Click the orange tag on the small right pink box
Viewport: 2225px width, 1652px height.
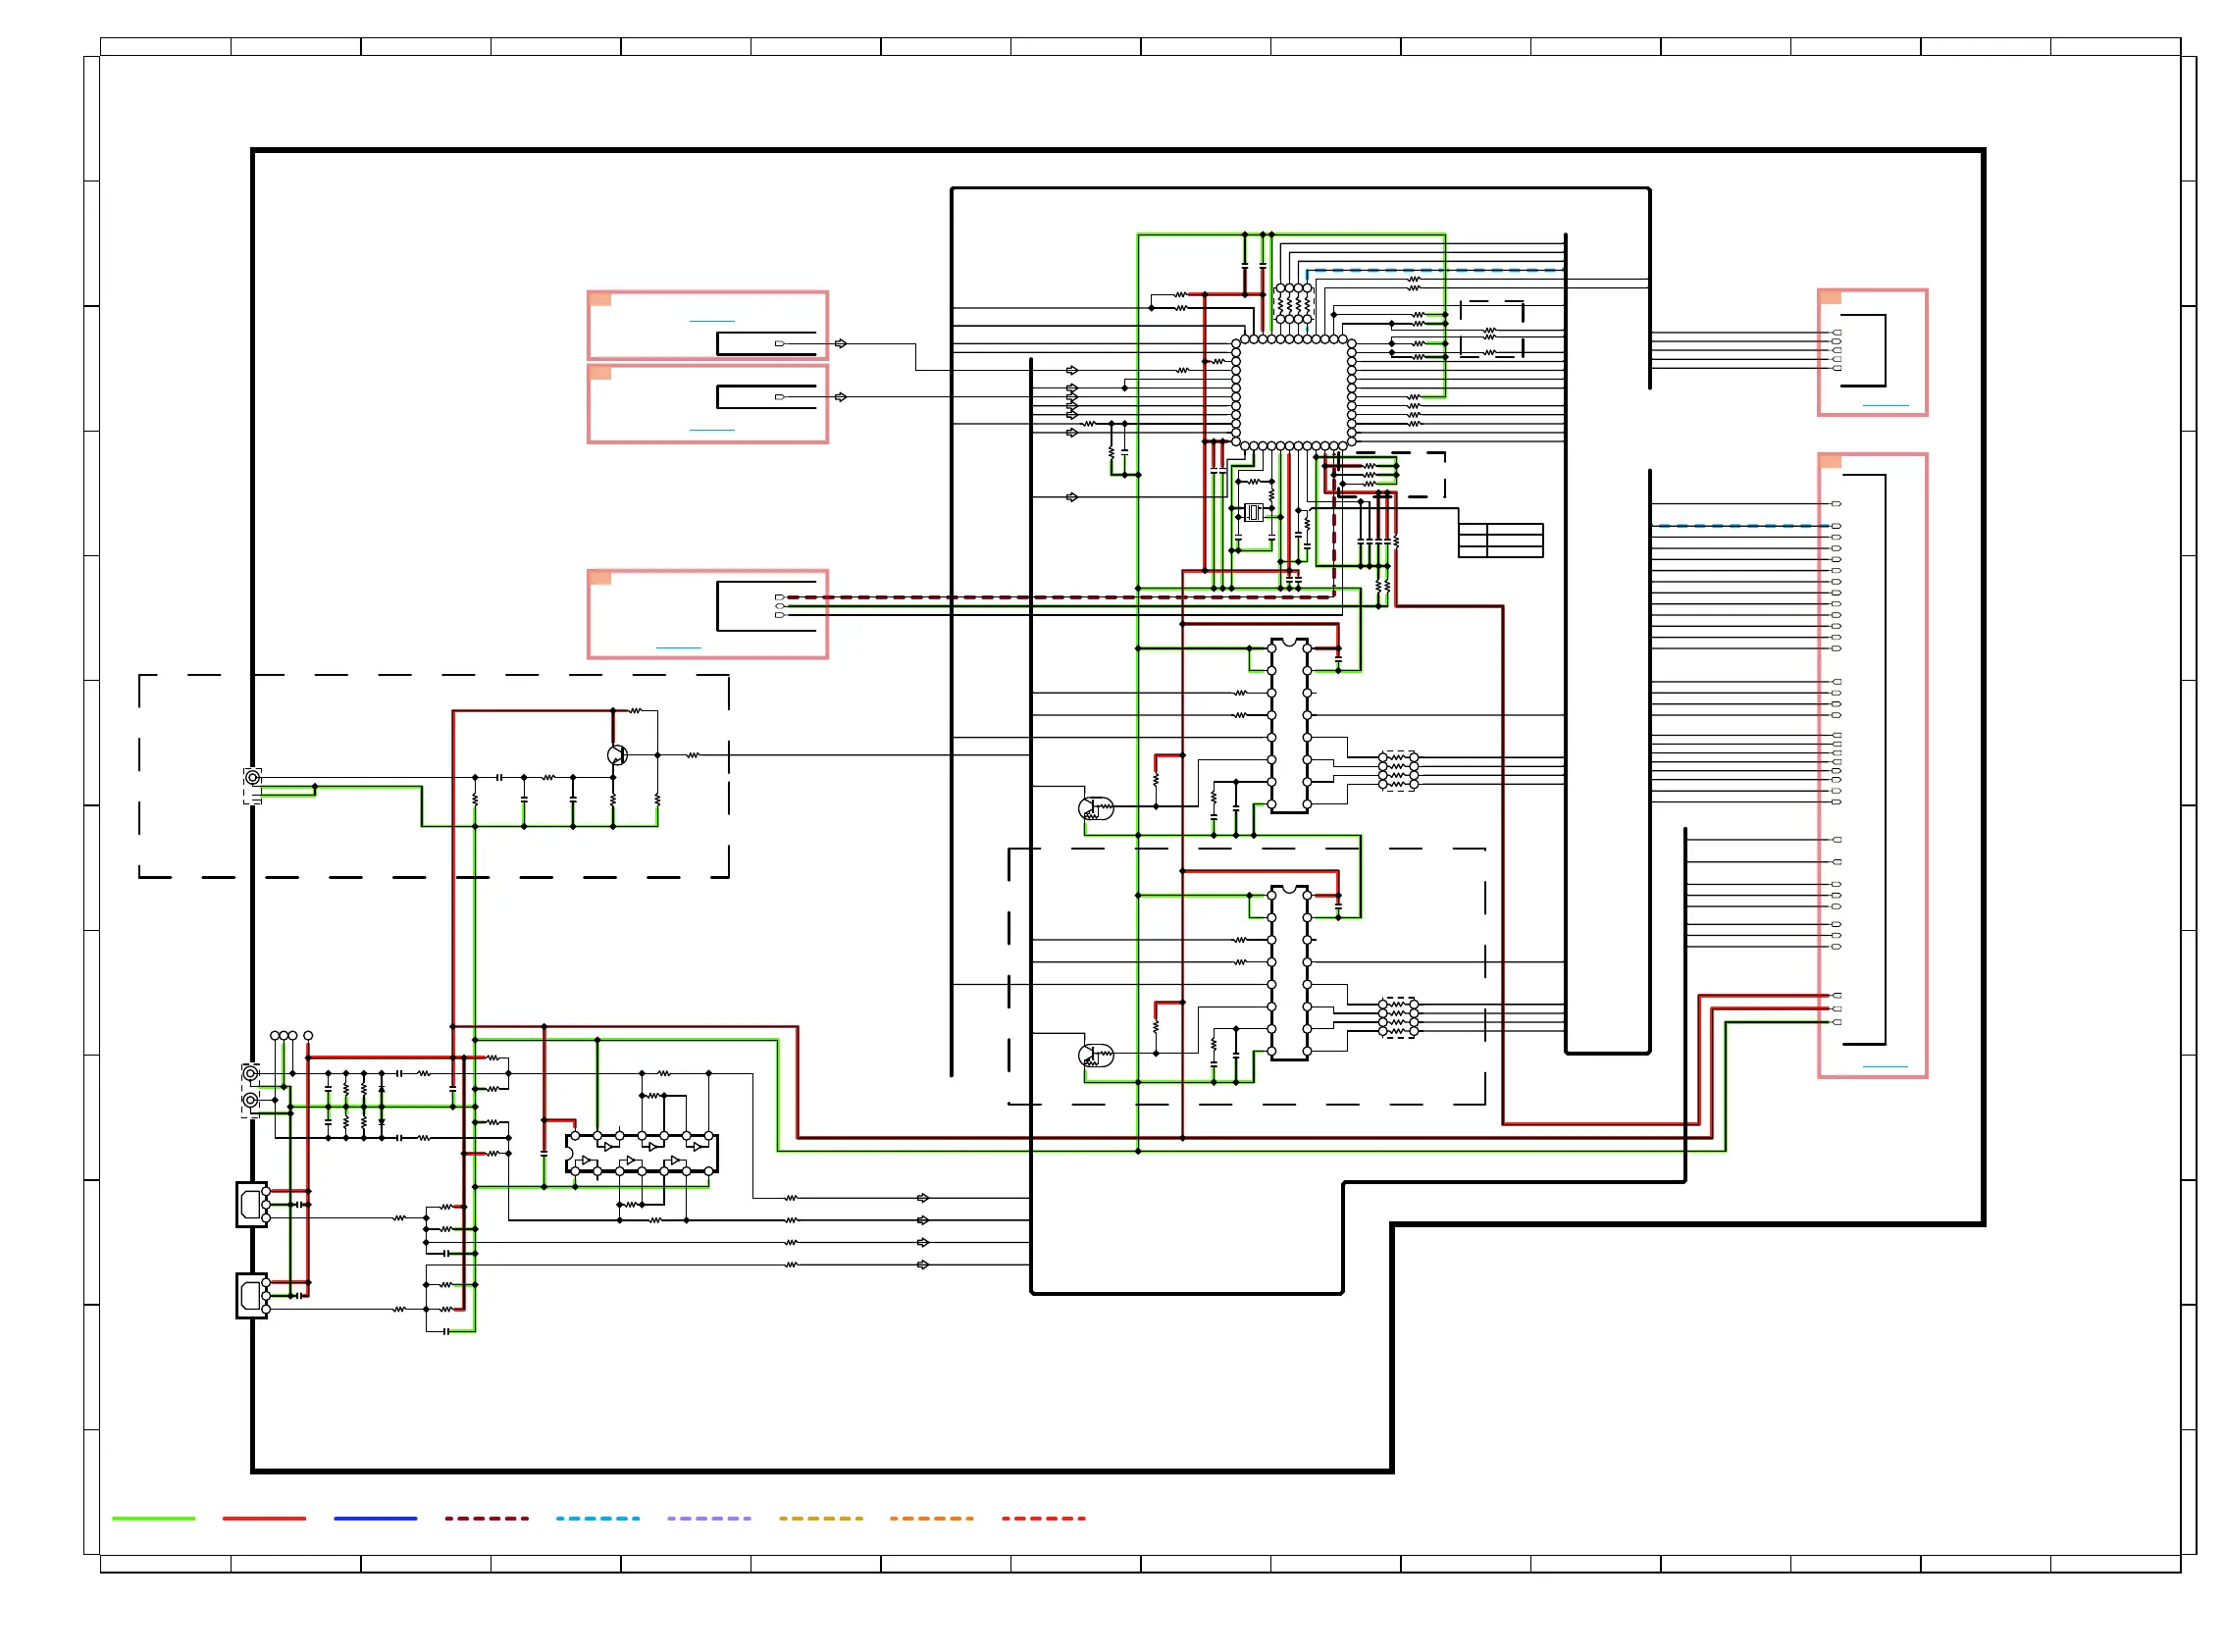[x=1830, y=297]
